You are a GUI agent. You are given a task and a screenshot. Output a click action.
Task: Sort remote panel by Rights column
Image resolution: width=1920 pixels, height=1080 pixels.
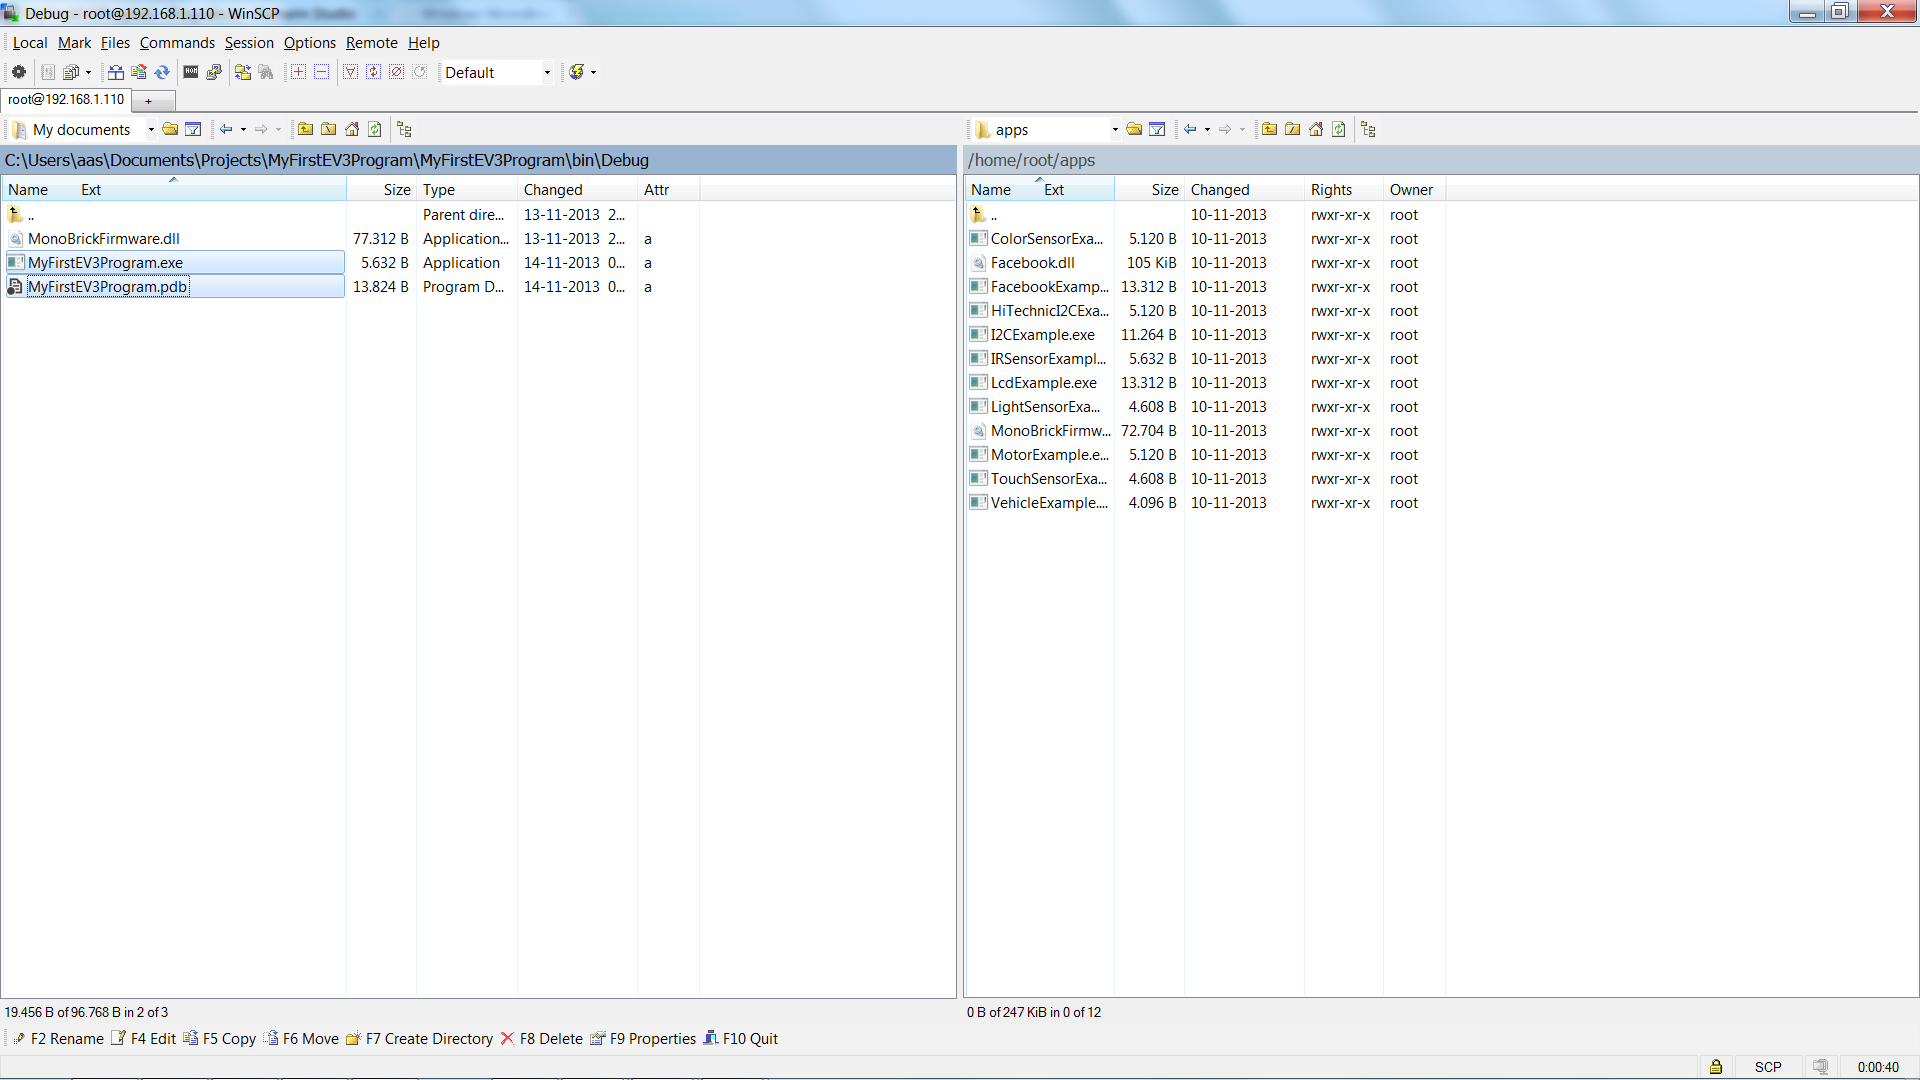click(1343, 190)
